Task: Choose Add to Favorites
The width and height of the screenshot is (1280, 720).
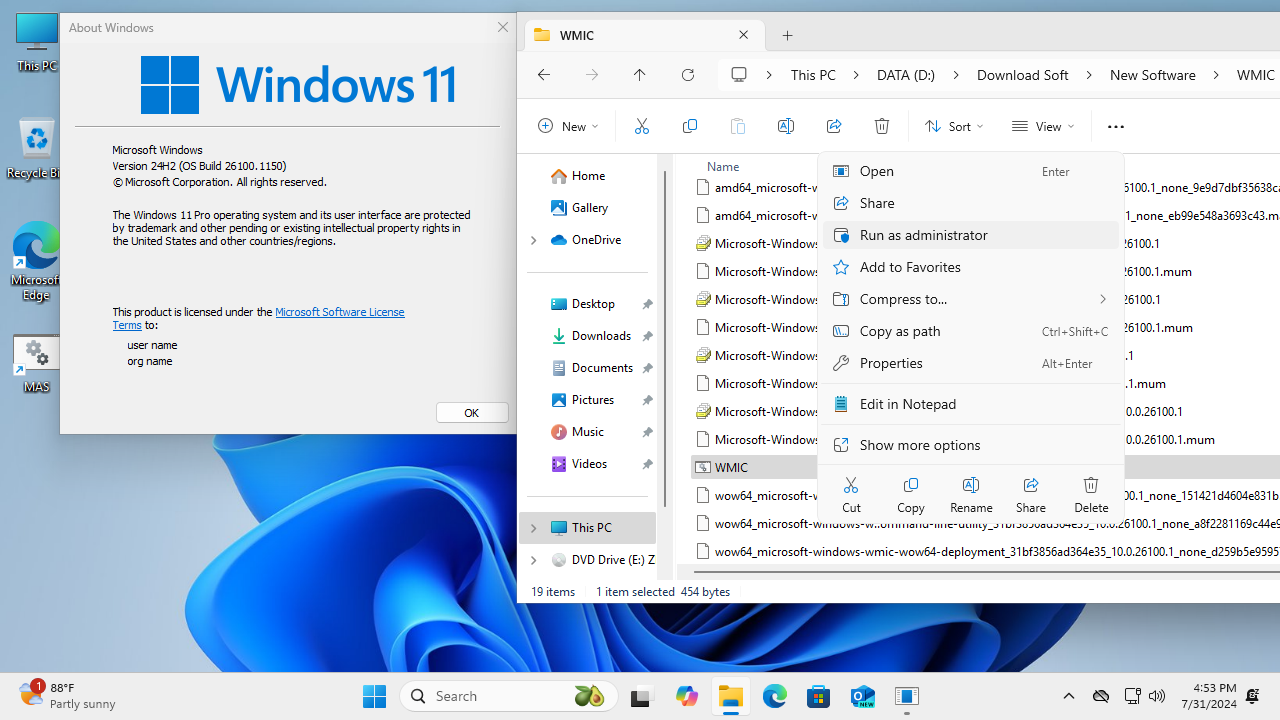Action: (970, 267)
